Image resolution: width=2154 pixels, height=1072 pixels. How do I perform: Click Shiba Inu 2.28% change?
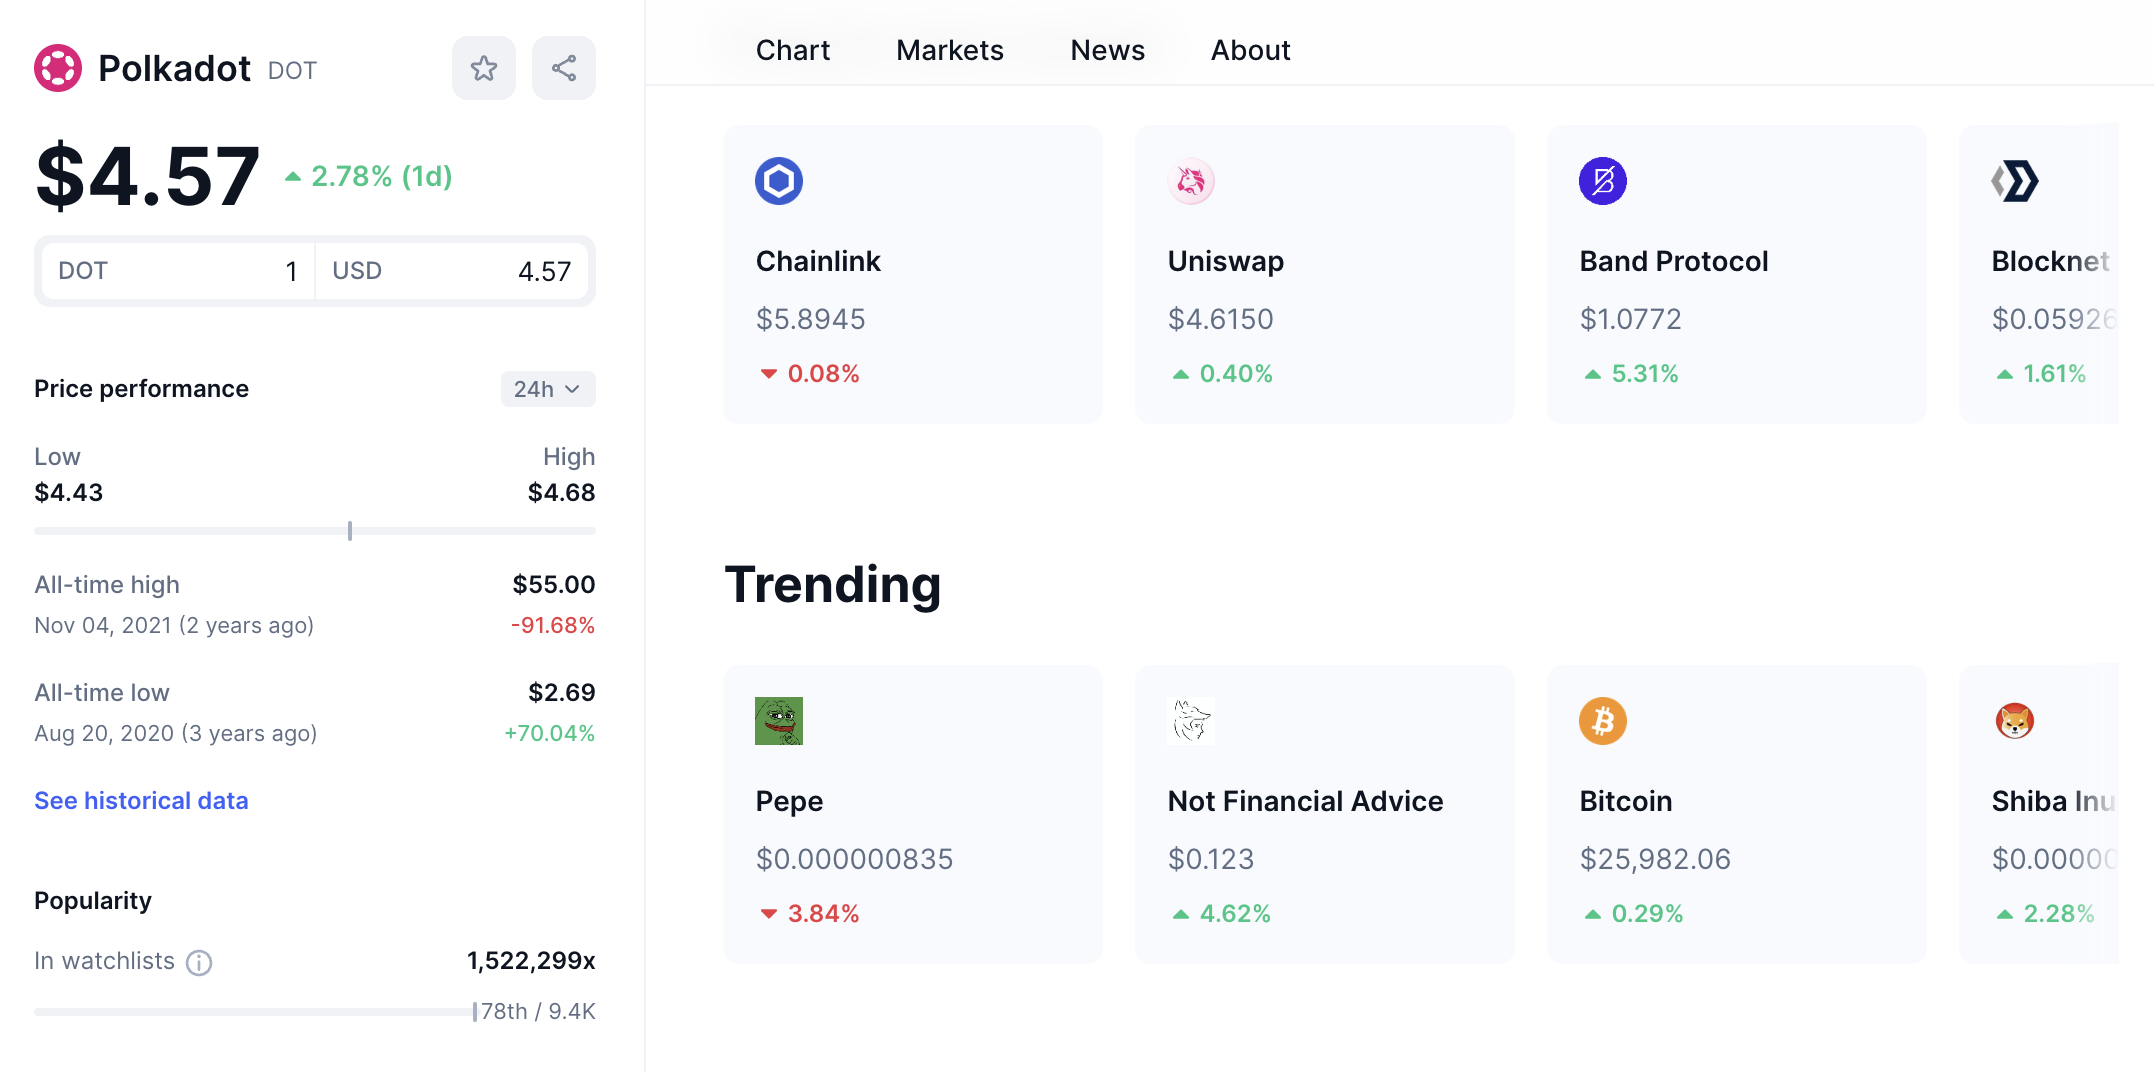point(2045,913)
